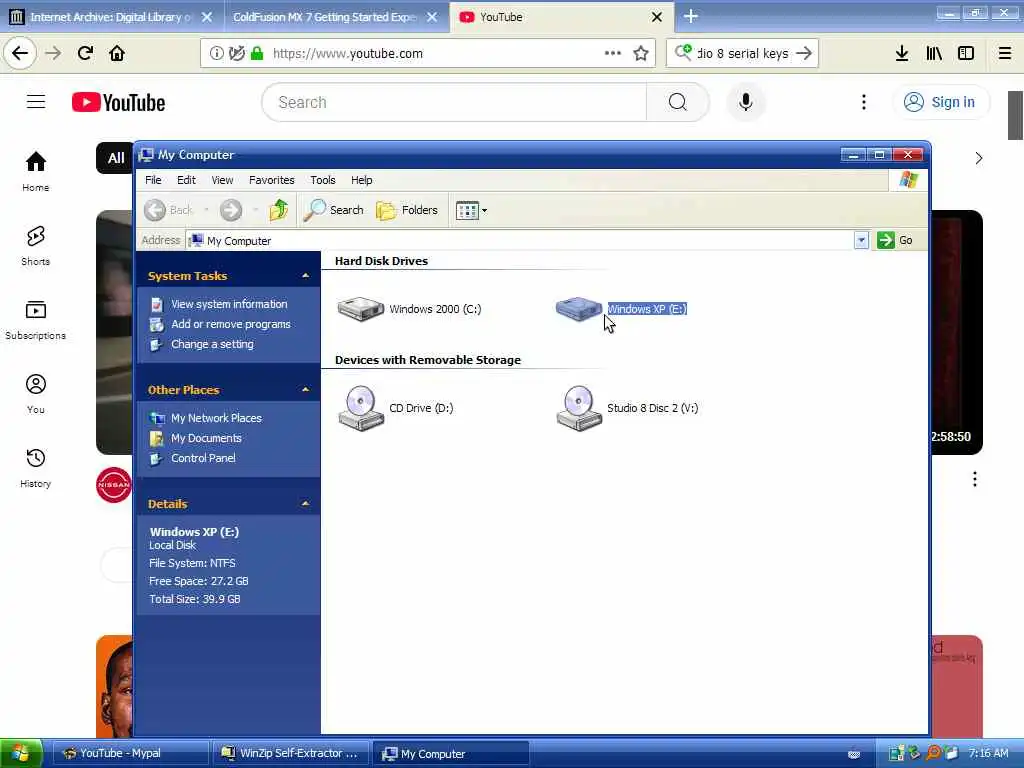Image resolution: width=1024 pixels, height=768 pixels.
Task: Open My Documents link in Other Places
Action: [206, 438]
